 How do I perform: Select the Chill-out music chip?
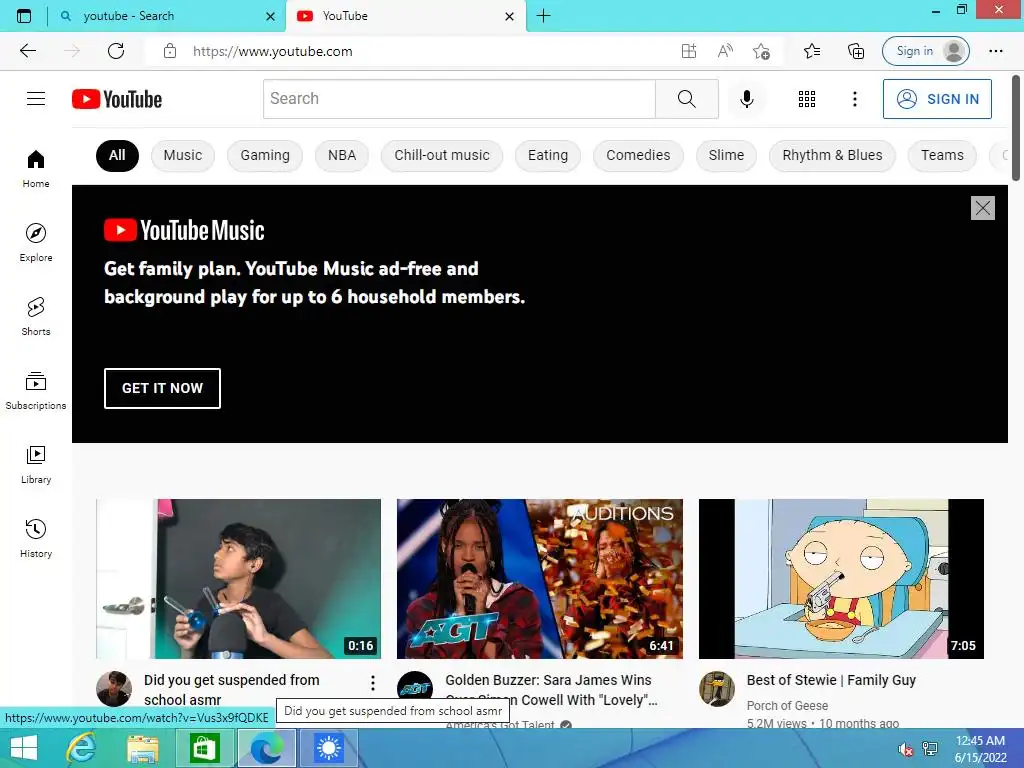441,155
